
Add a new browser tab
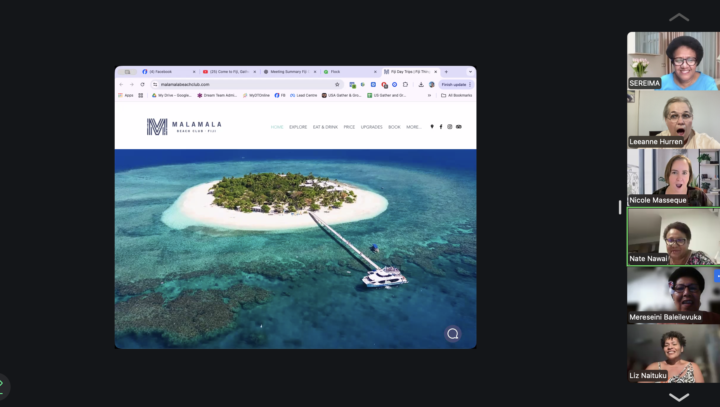click(x=446, y=72)
